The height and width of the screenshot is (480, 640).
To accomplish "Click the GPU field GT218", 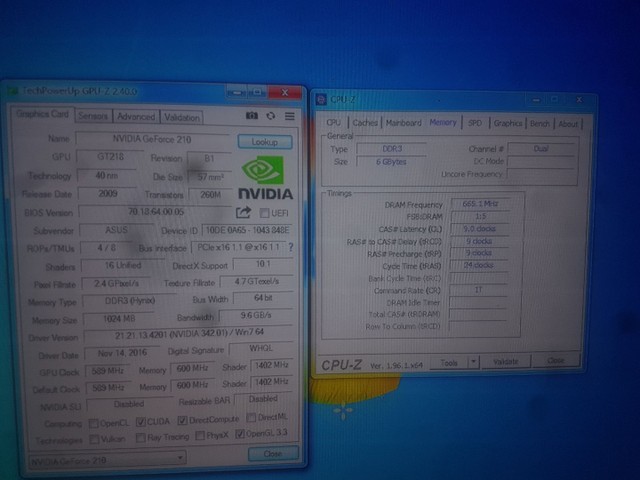I will (110, 157).
